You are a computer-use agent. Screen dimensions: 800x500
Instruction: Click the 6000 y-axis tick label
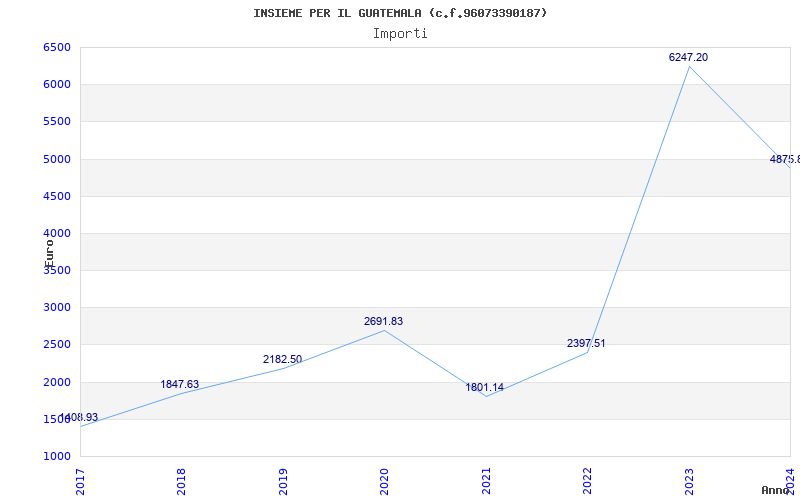pyautogui.click(x=57, y=85)
